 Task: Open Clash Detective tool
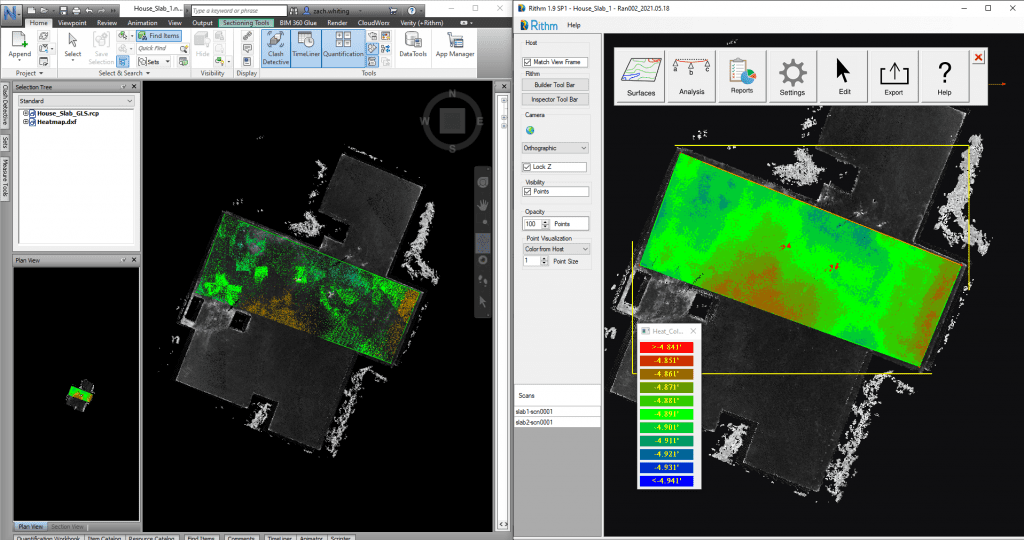tap(276, 48)
